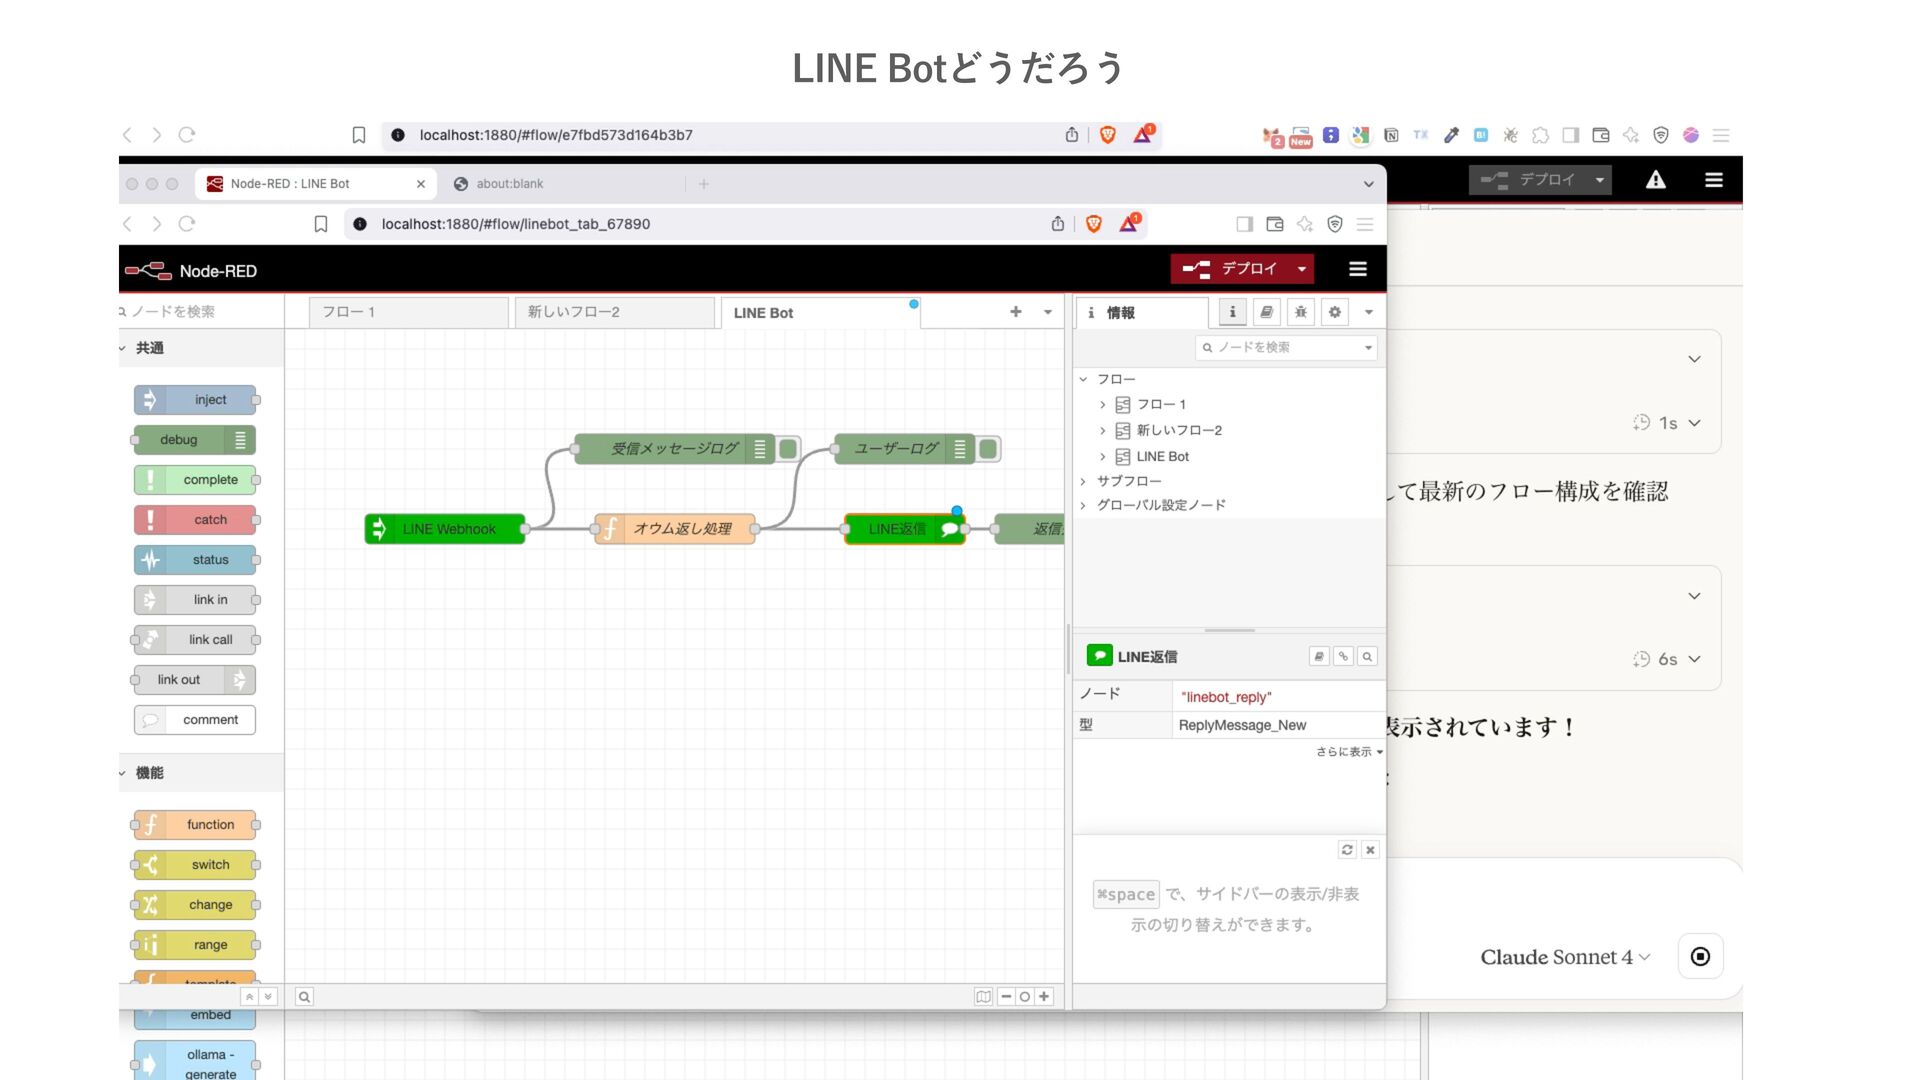Select the オウム返し処理 function node

tap(675, 529)
